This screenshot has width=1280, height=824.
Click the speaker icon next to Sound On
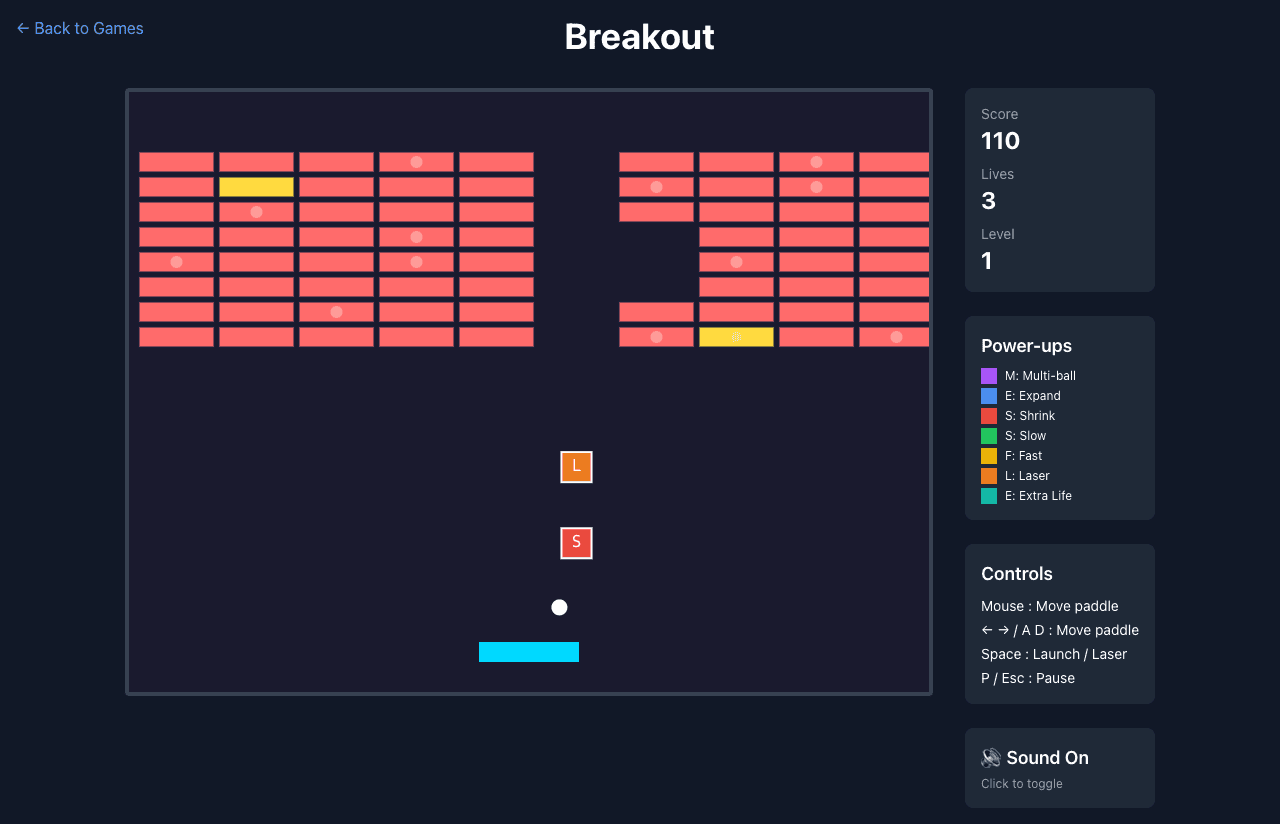(990, 757)
